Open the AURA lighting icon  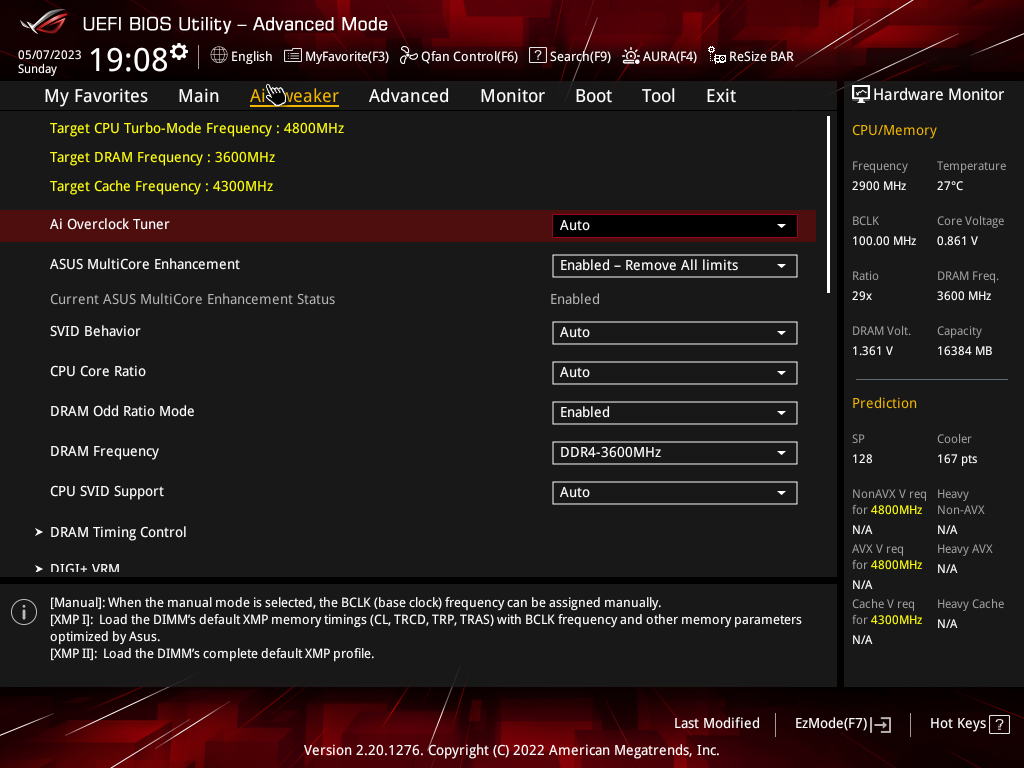630,56
